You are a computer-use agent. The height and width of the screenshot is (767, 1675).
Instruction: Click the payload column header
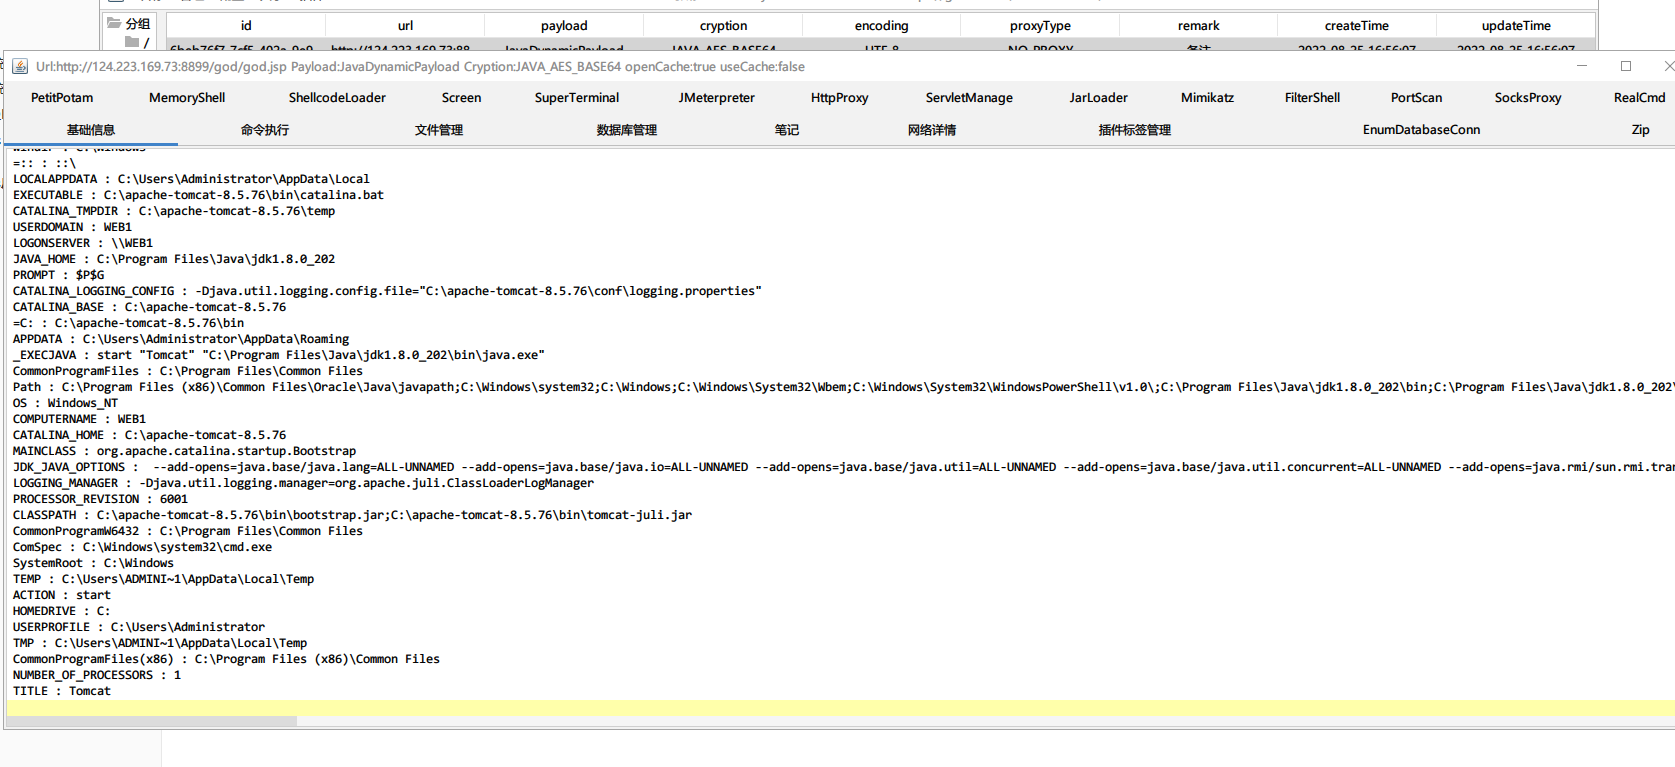point(564,26)
